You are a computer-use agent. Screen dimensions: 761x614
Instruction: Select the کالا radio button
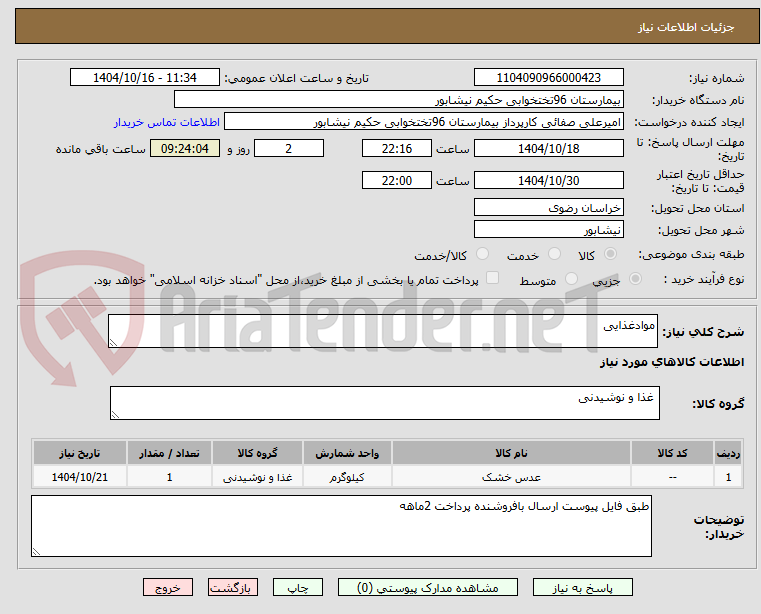tap(611, 254)
